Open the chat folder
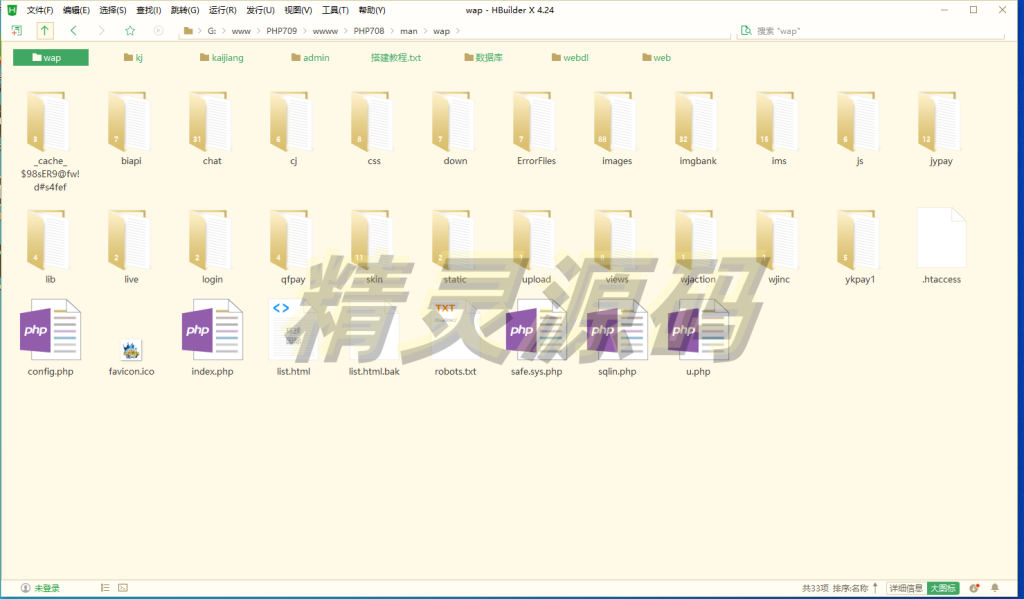 [212, 129]
